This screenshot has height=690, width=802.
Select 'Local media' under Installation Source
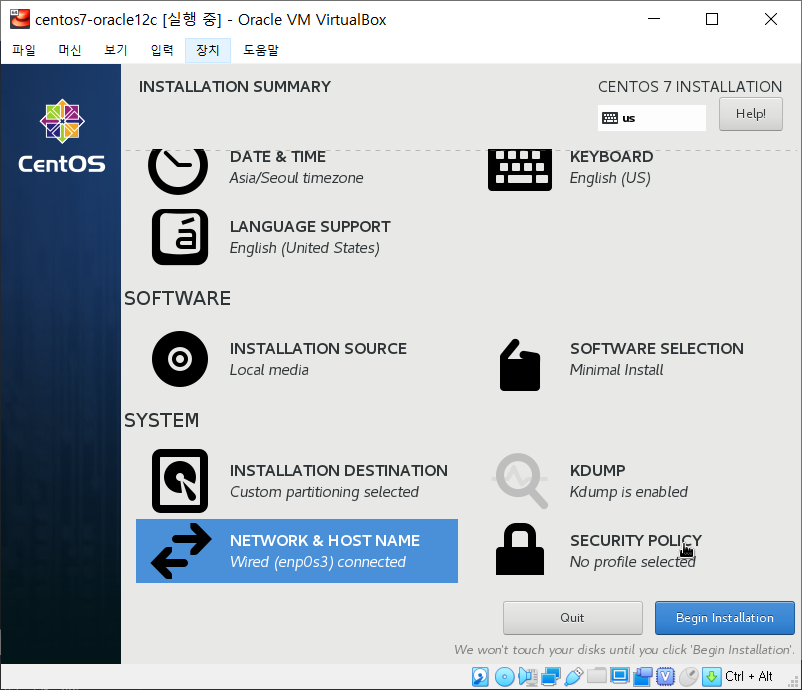tap(269, 370)
